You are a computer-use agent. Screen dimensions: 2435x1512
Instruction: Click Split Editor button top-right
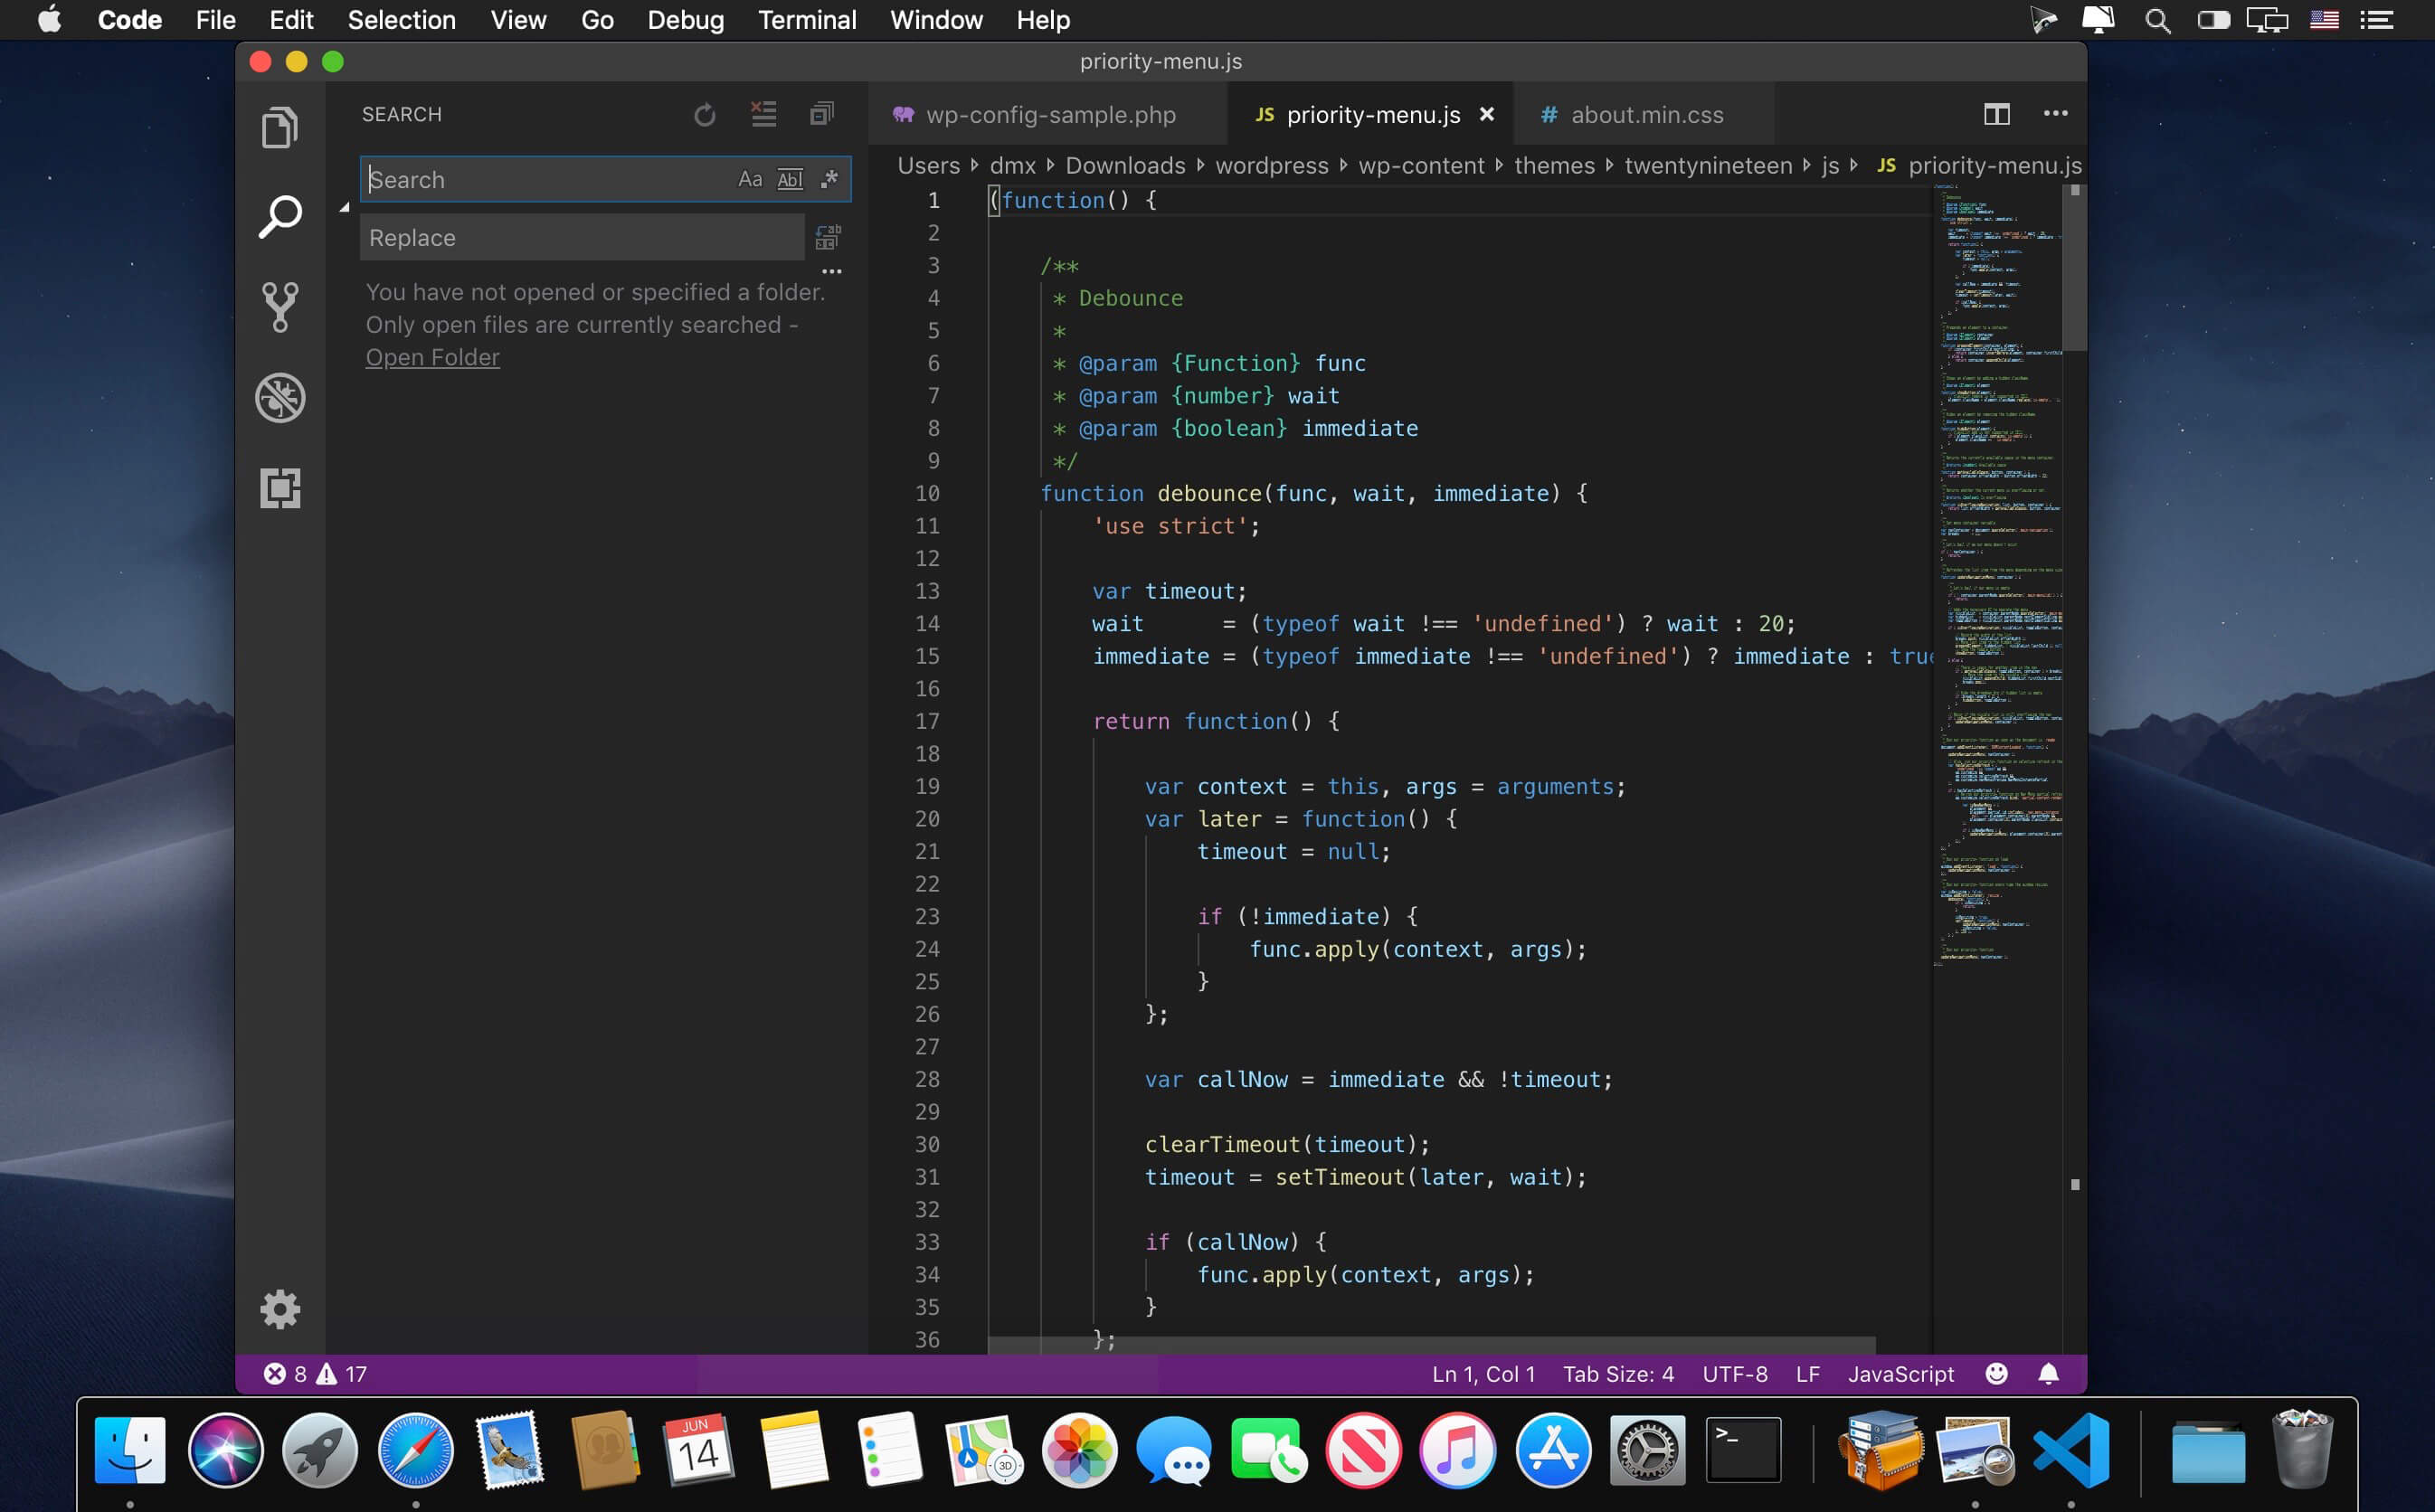coord(1996,111)
